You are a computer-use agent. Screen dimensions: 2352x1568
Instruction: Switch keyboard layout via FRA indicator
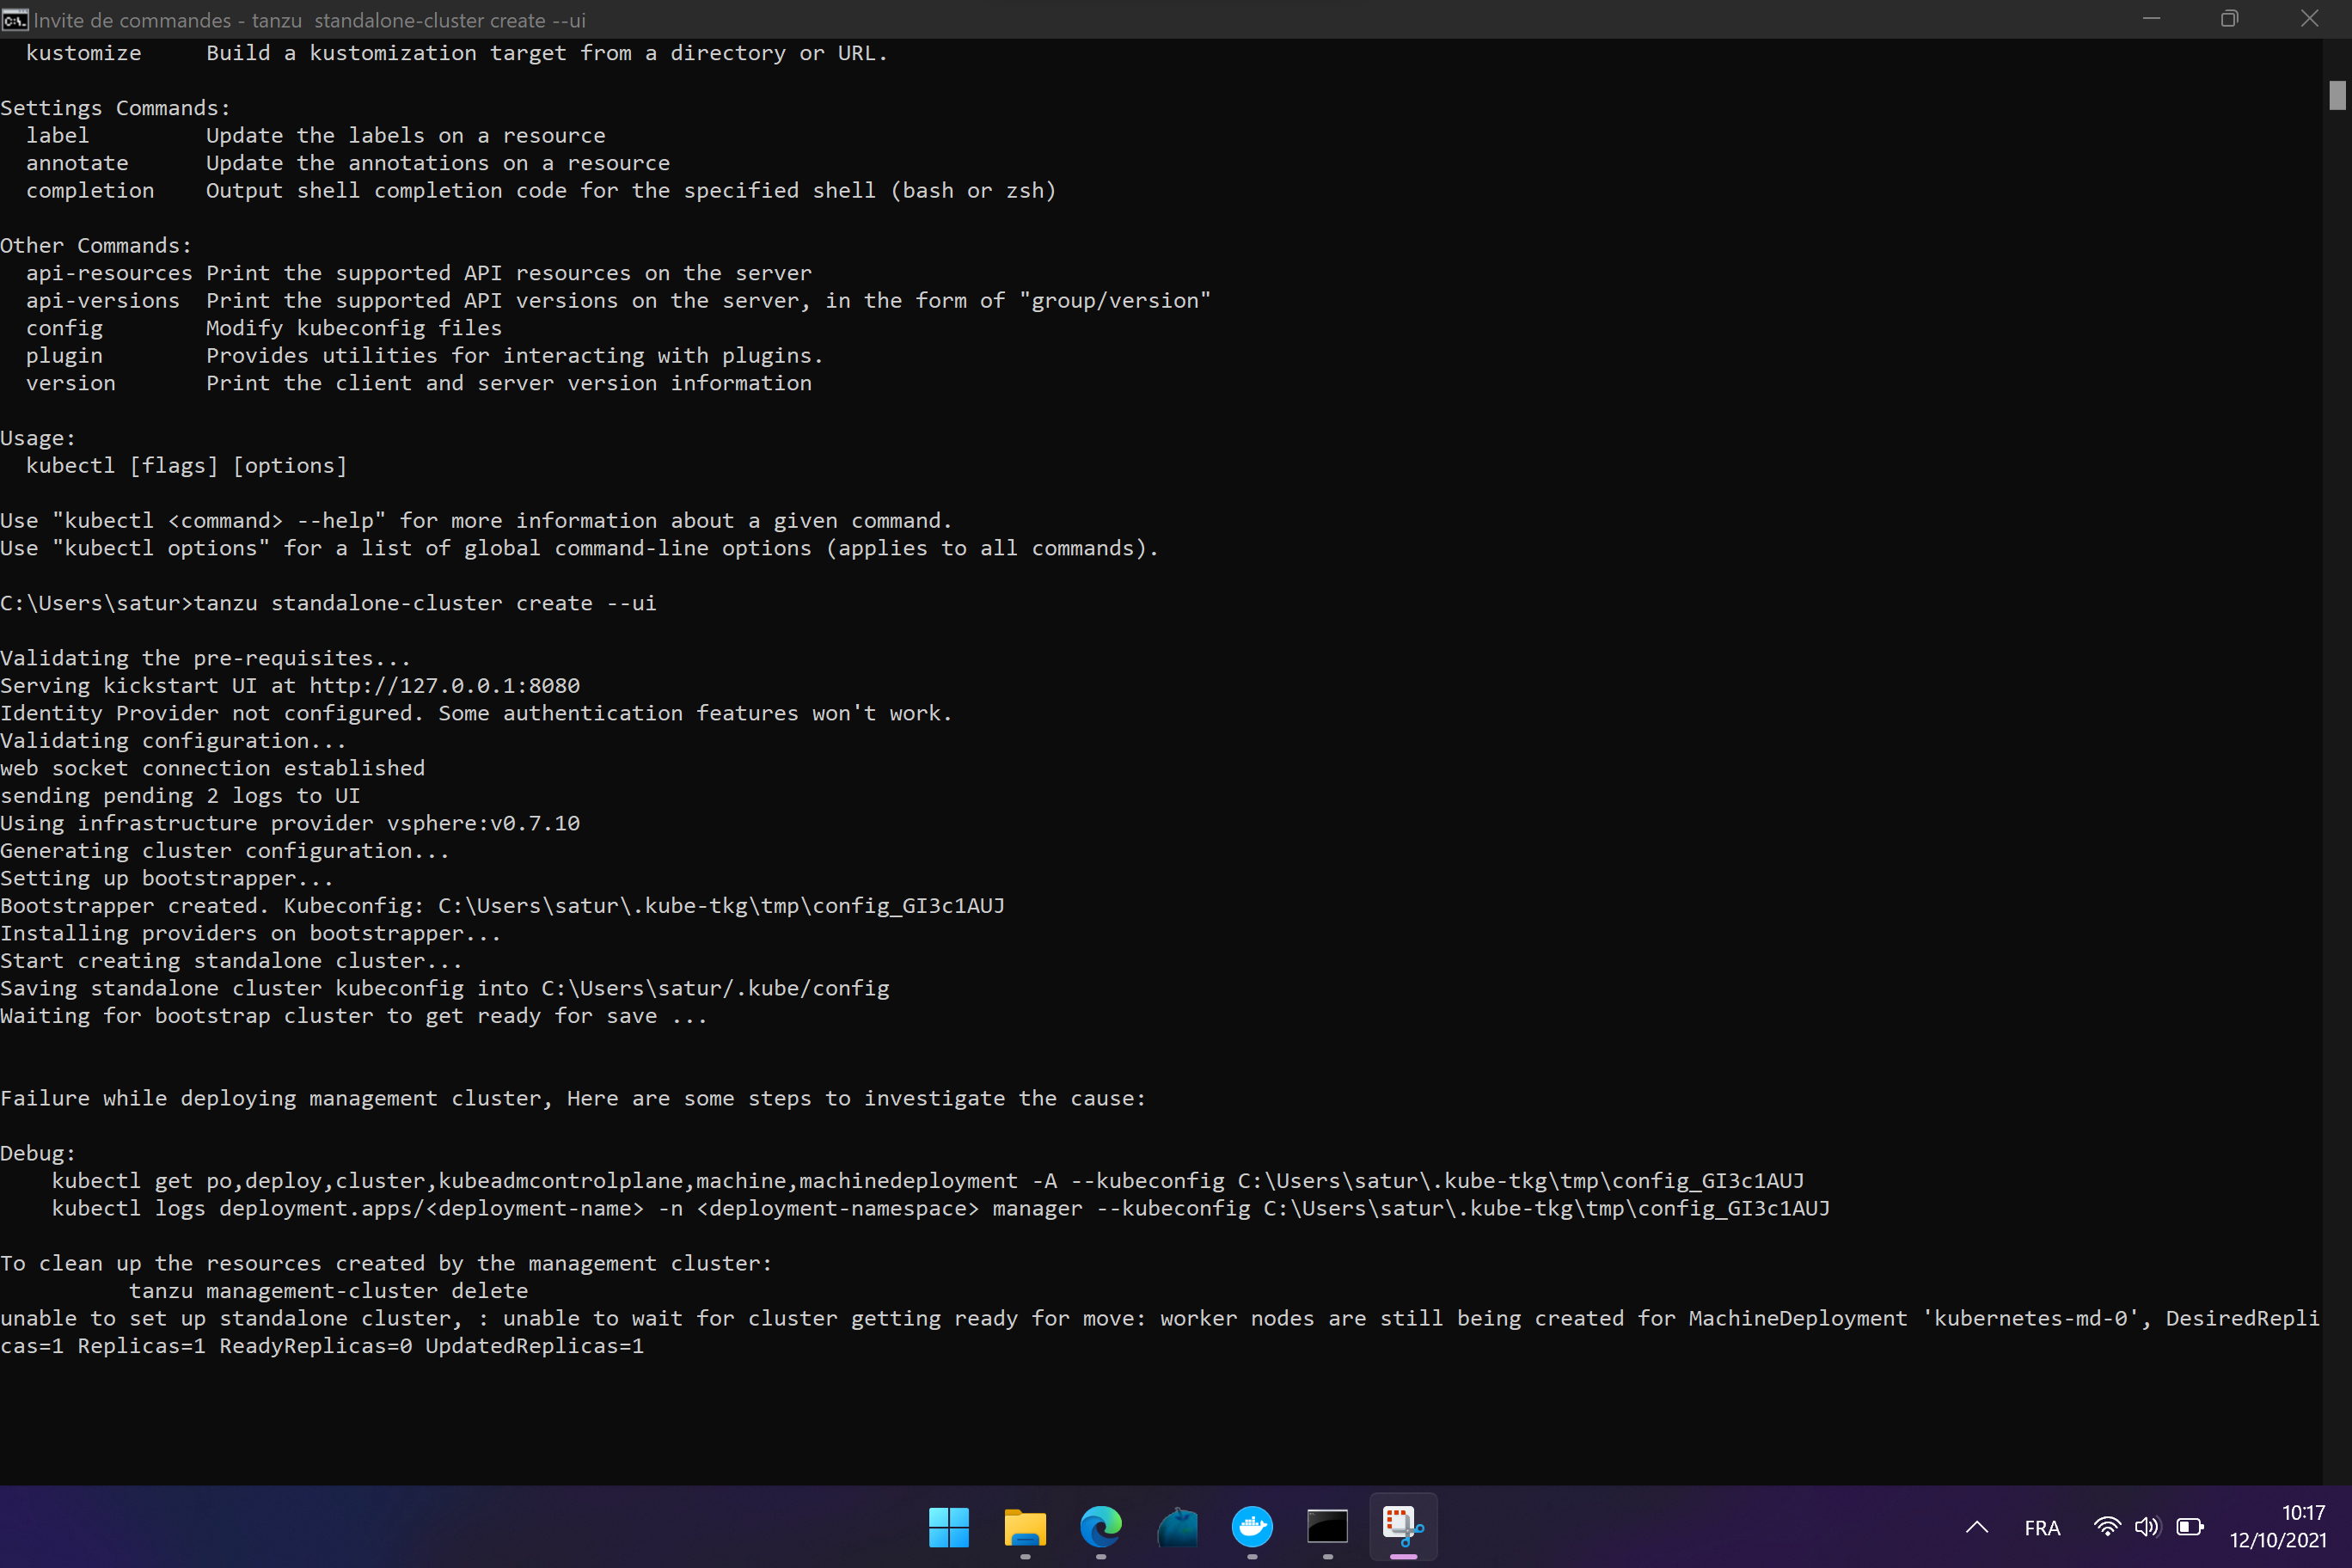[x=2042, y=1528]
